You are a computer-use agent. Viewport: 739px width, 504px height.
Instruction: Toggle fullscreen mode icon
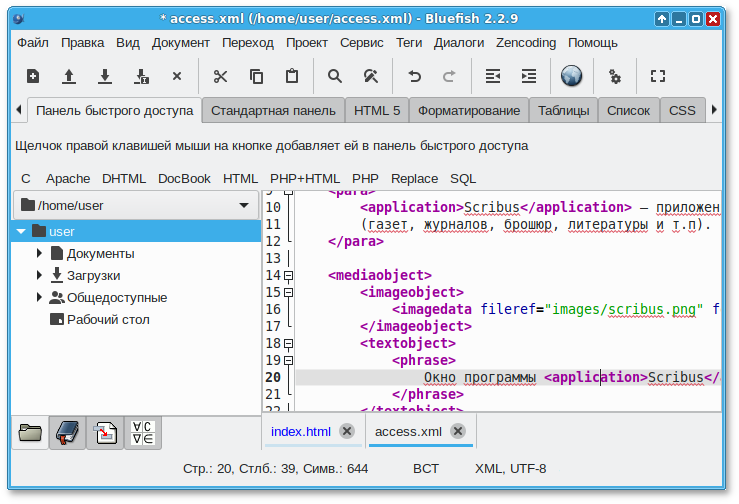(x=657, y=76)
